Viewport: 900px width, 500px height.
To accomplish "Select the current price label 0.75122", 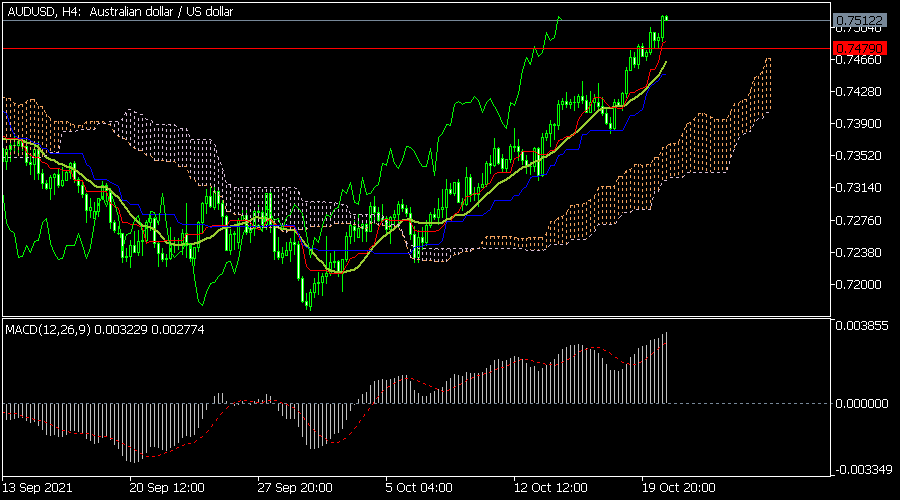I will coord(859,21).
